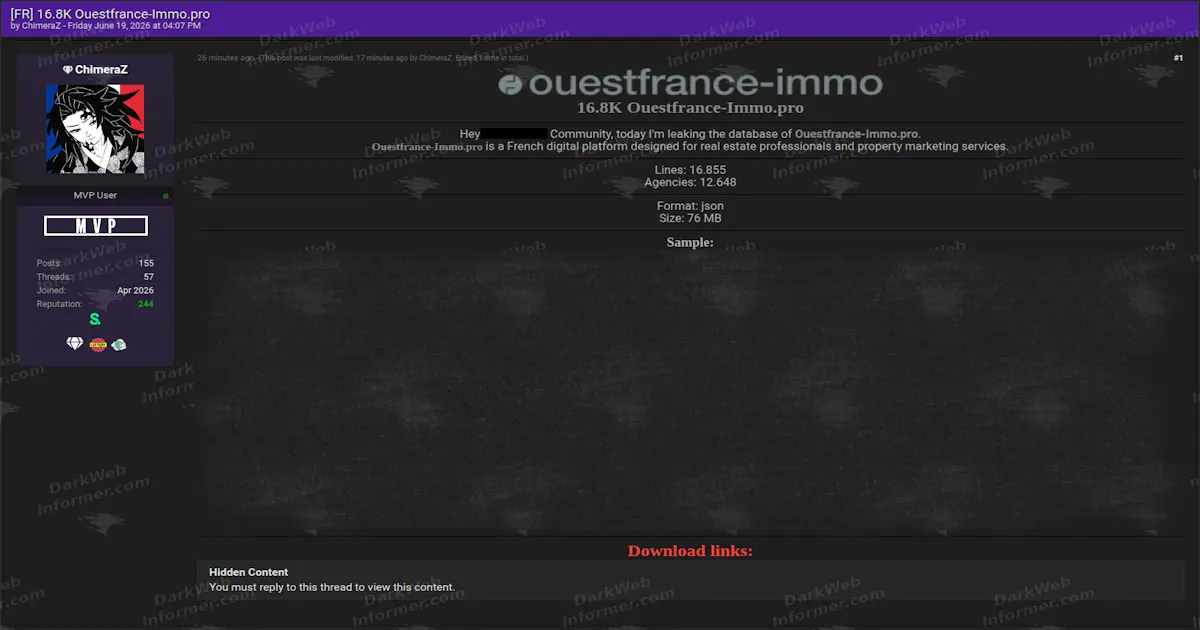
Task: Click the ChimeraZ link in the last-modified note
Action: point(436,58)
